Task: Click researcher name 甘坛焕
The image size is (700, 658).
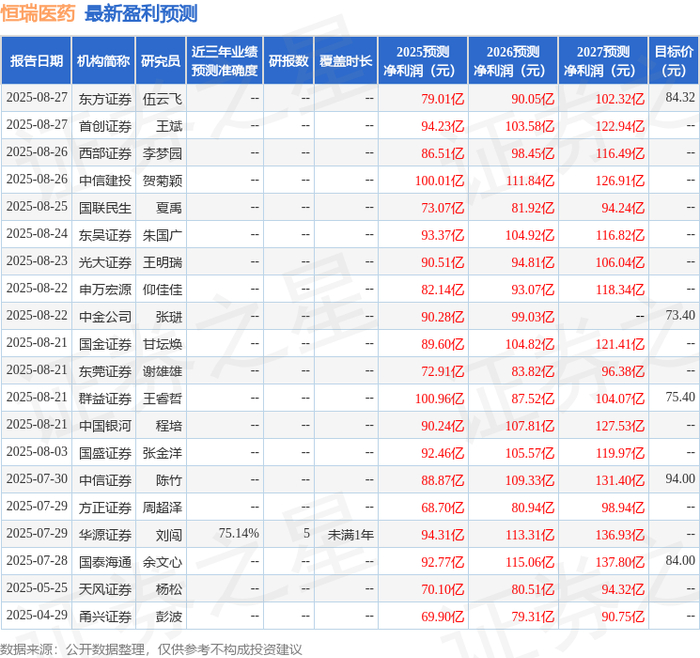Action: pyautogui.click(x=162, y=344)
